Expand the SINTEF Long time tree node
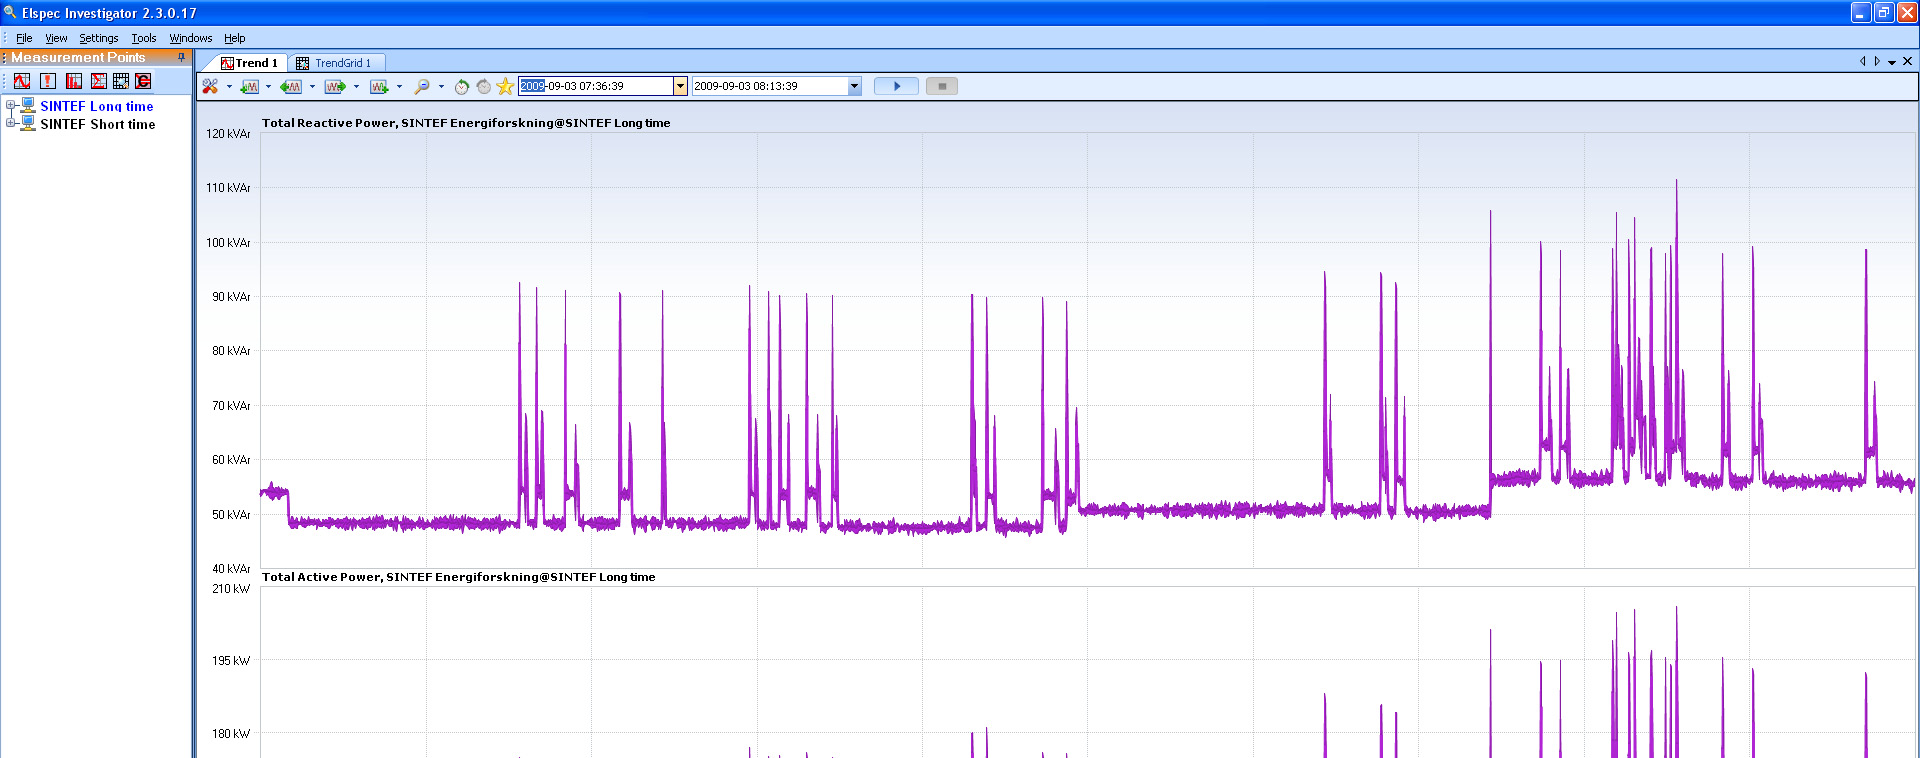Image resolution: width=1920 pixels, height=758 pixels. [10, 104]
